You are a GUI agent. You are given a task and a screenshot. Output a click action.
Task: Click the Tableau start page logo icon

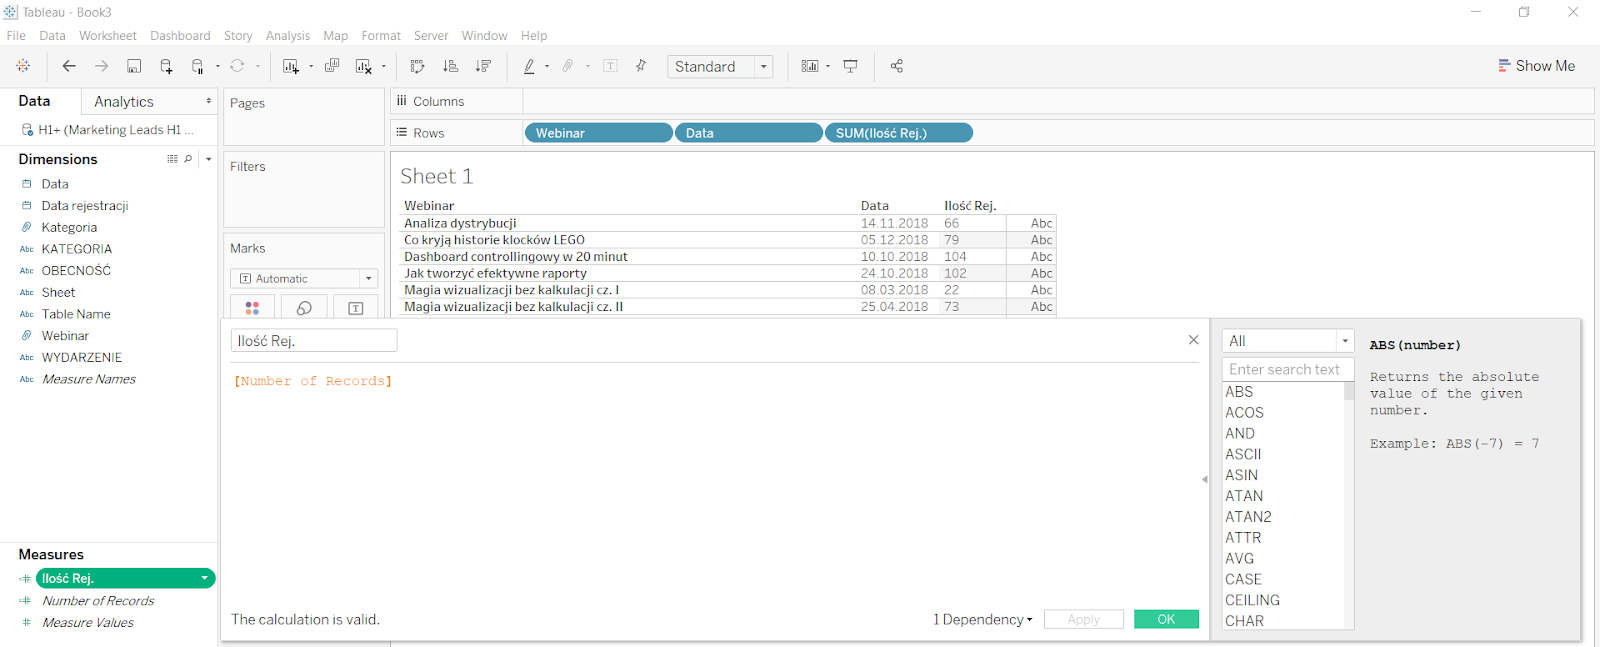tap(23, 66)
